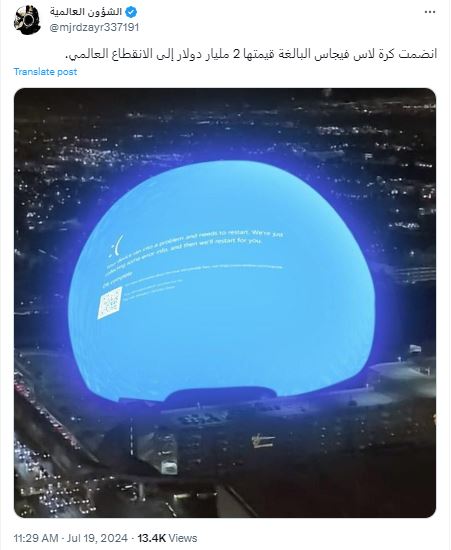Click the sad face emoticon on the Sphere
Image resolution: width=451 pixels, height=550 pixels.
click(116, 244)
